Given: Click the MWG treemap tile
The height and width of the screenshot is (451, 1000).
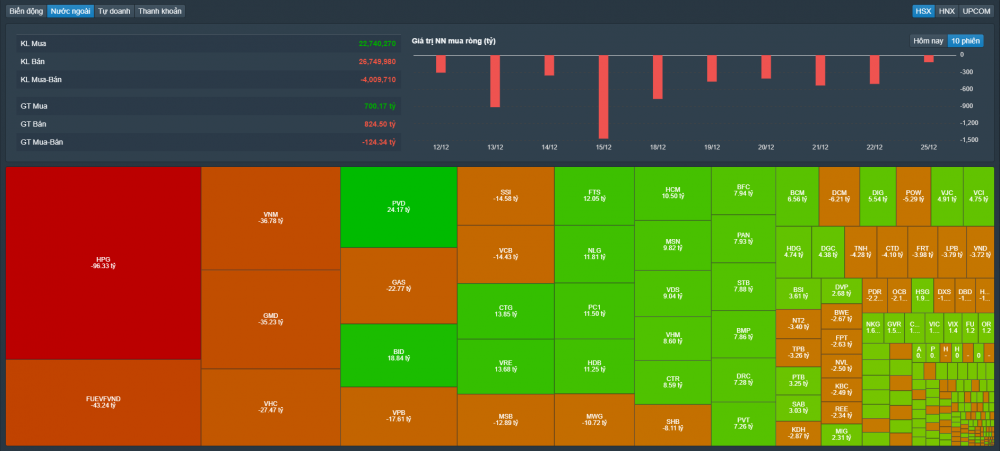Looking at the screenshot, I should [594, 420].
